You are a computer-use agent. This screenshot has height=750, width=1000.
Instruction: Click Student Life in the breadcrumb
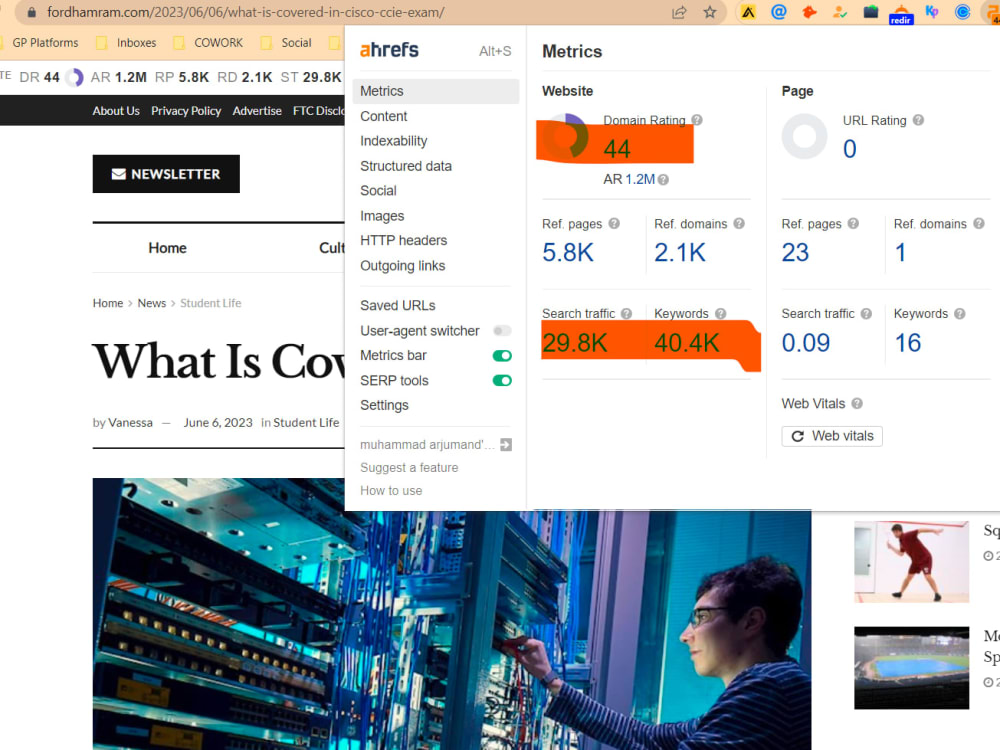tap(210, 303)
